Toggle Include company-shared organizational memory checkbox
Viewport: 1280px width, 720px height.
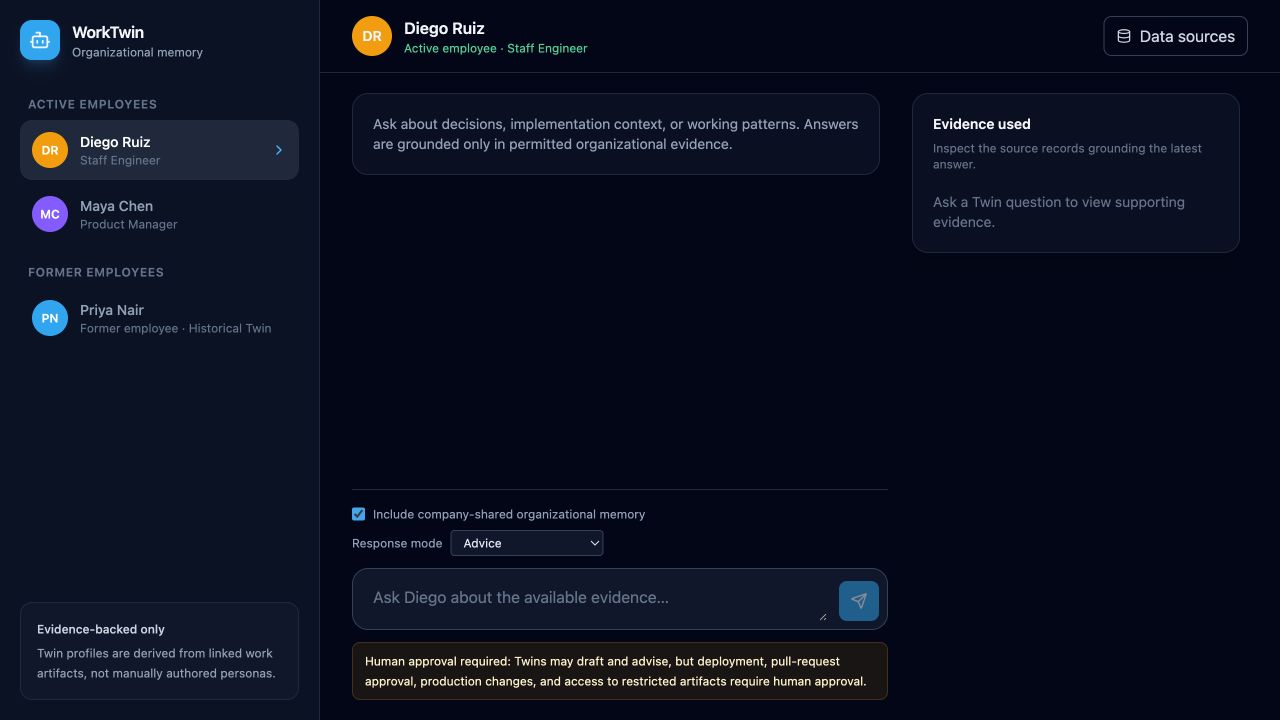[x=358, y=514]
